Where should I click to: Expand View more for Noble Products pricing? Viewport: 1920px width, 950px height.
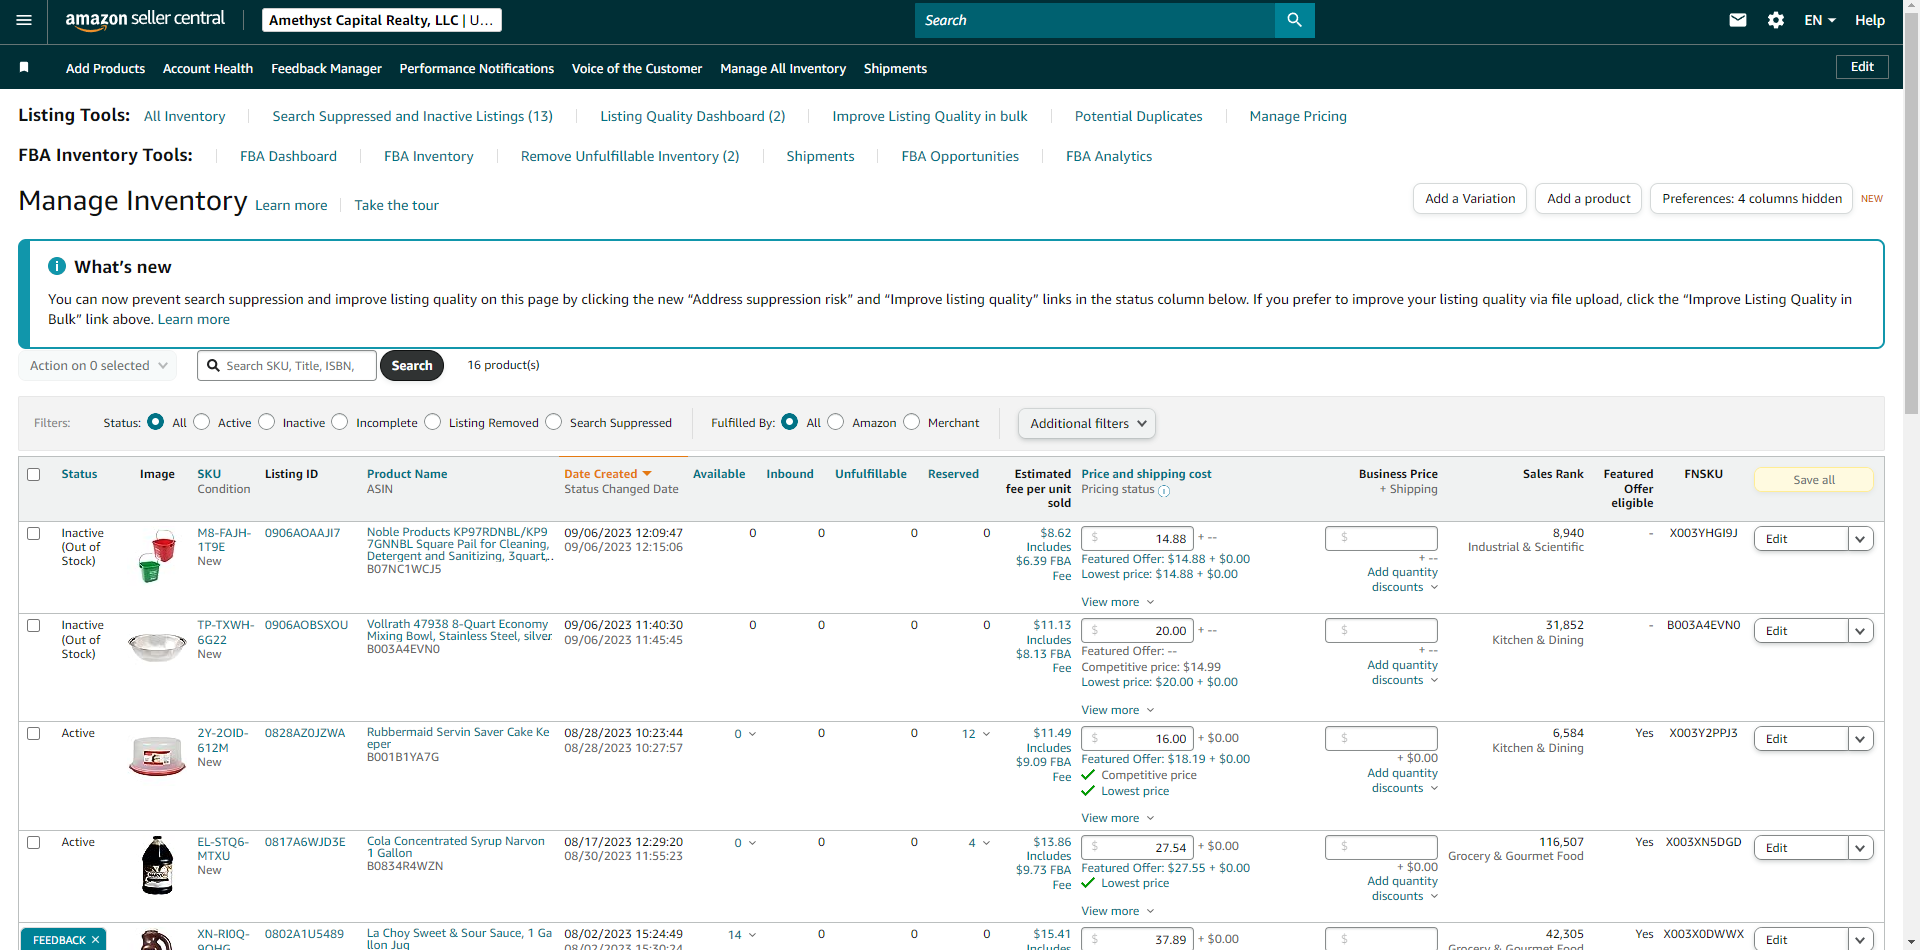tap(1118, 602)
